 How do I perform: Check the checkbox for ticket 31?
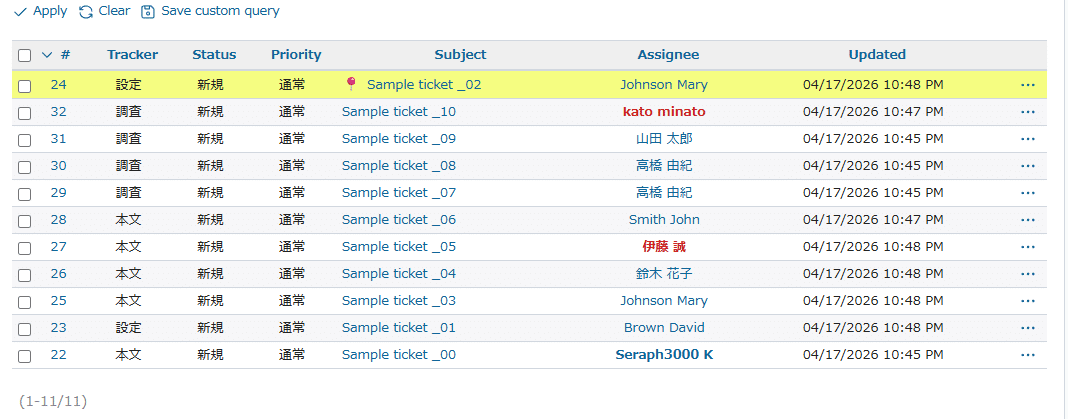(25, 139)
